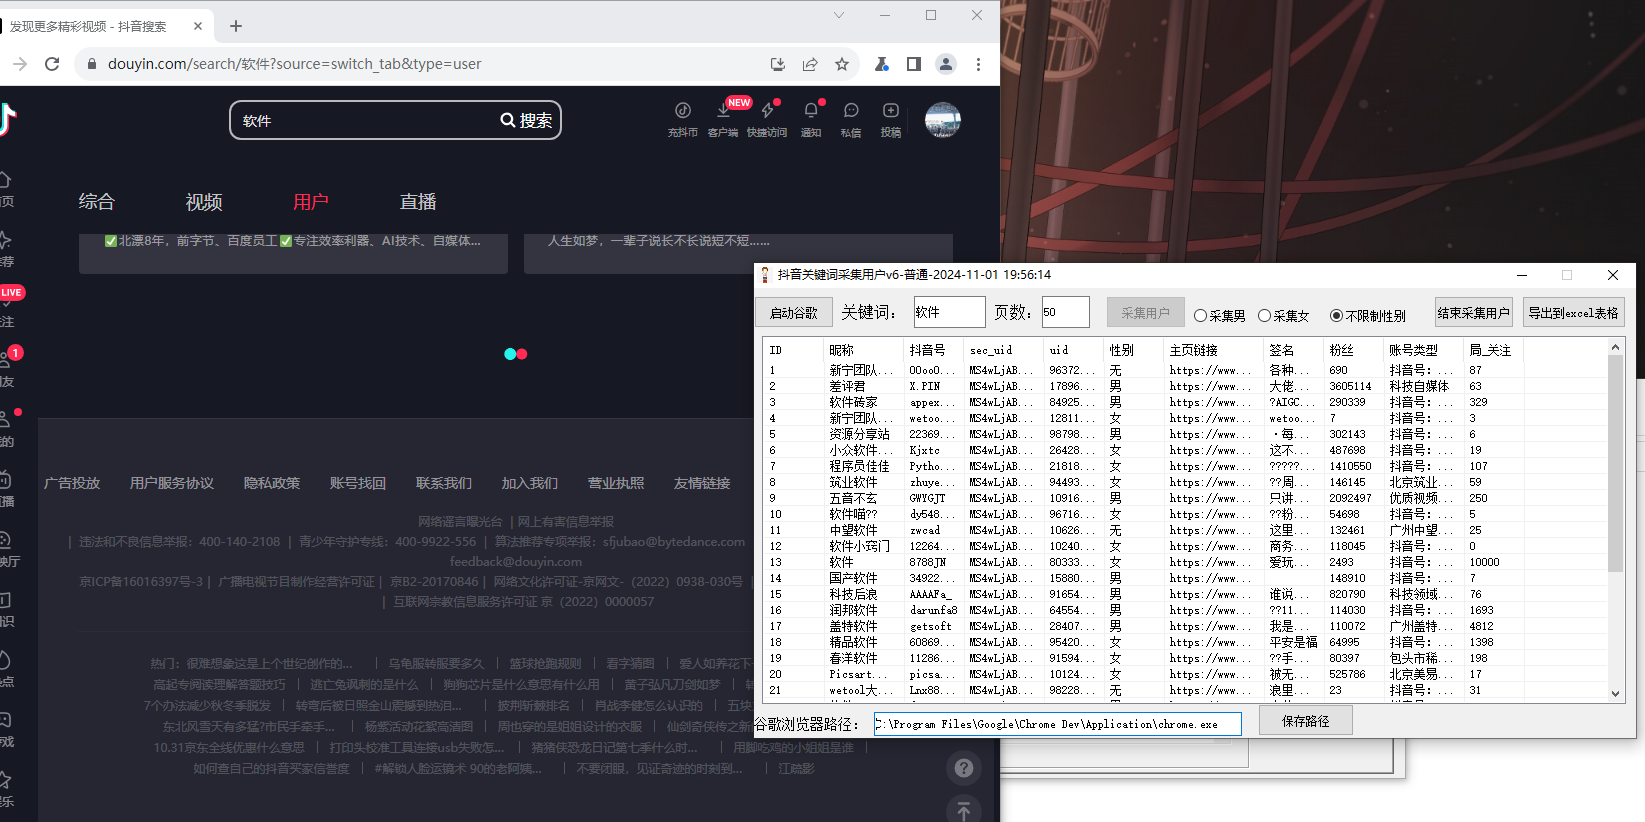Click the upload video plus icon
Screen dimensions: 1645x822
click(x=891, y=111)
